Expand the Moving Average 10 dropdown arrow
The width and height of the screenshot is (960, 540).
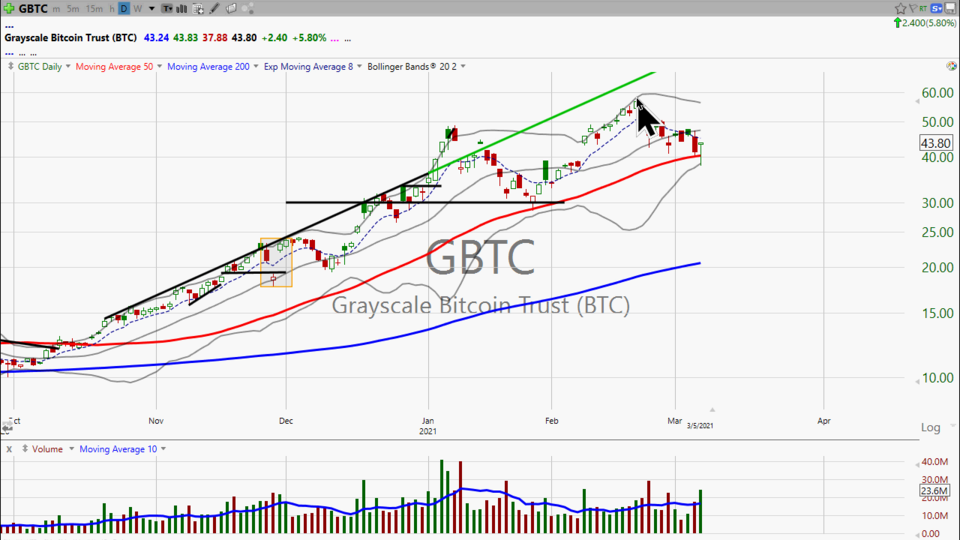pyautogui.click(x=163, y=449)
